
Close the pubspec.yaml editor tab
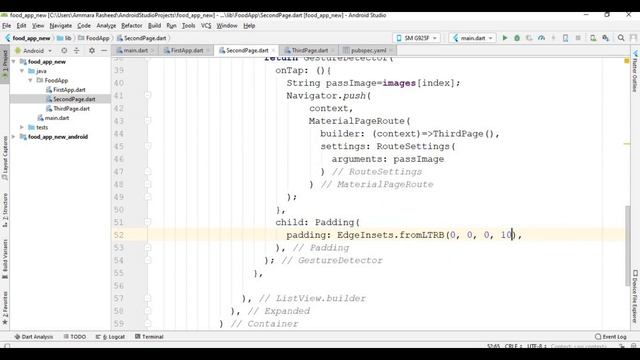(391, 51)
